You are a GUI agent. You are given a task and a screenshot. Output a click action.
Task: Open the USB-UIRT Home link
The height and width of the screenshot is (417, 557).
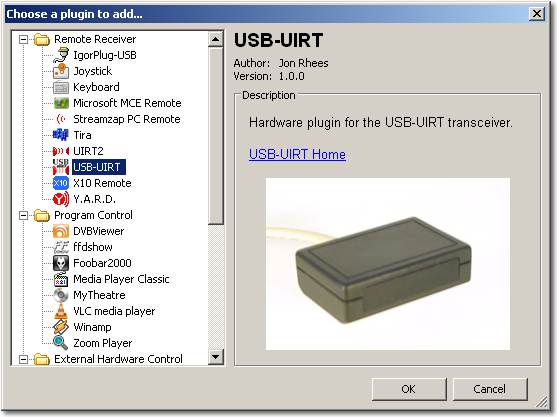pyautogui.click(x=297, y=155)
